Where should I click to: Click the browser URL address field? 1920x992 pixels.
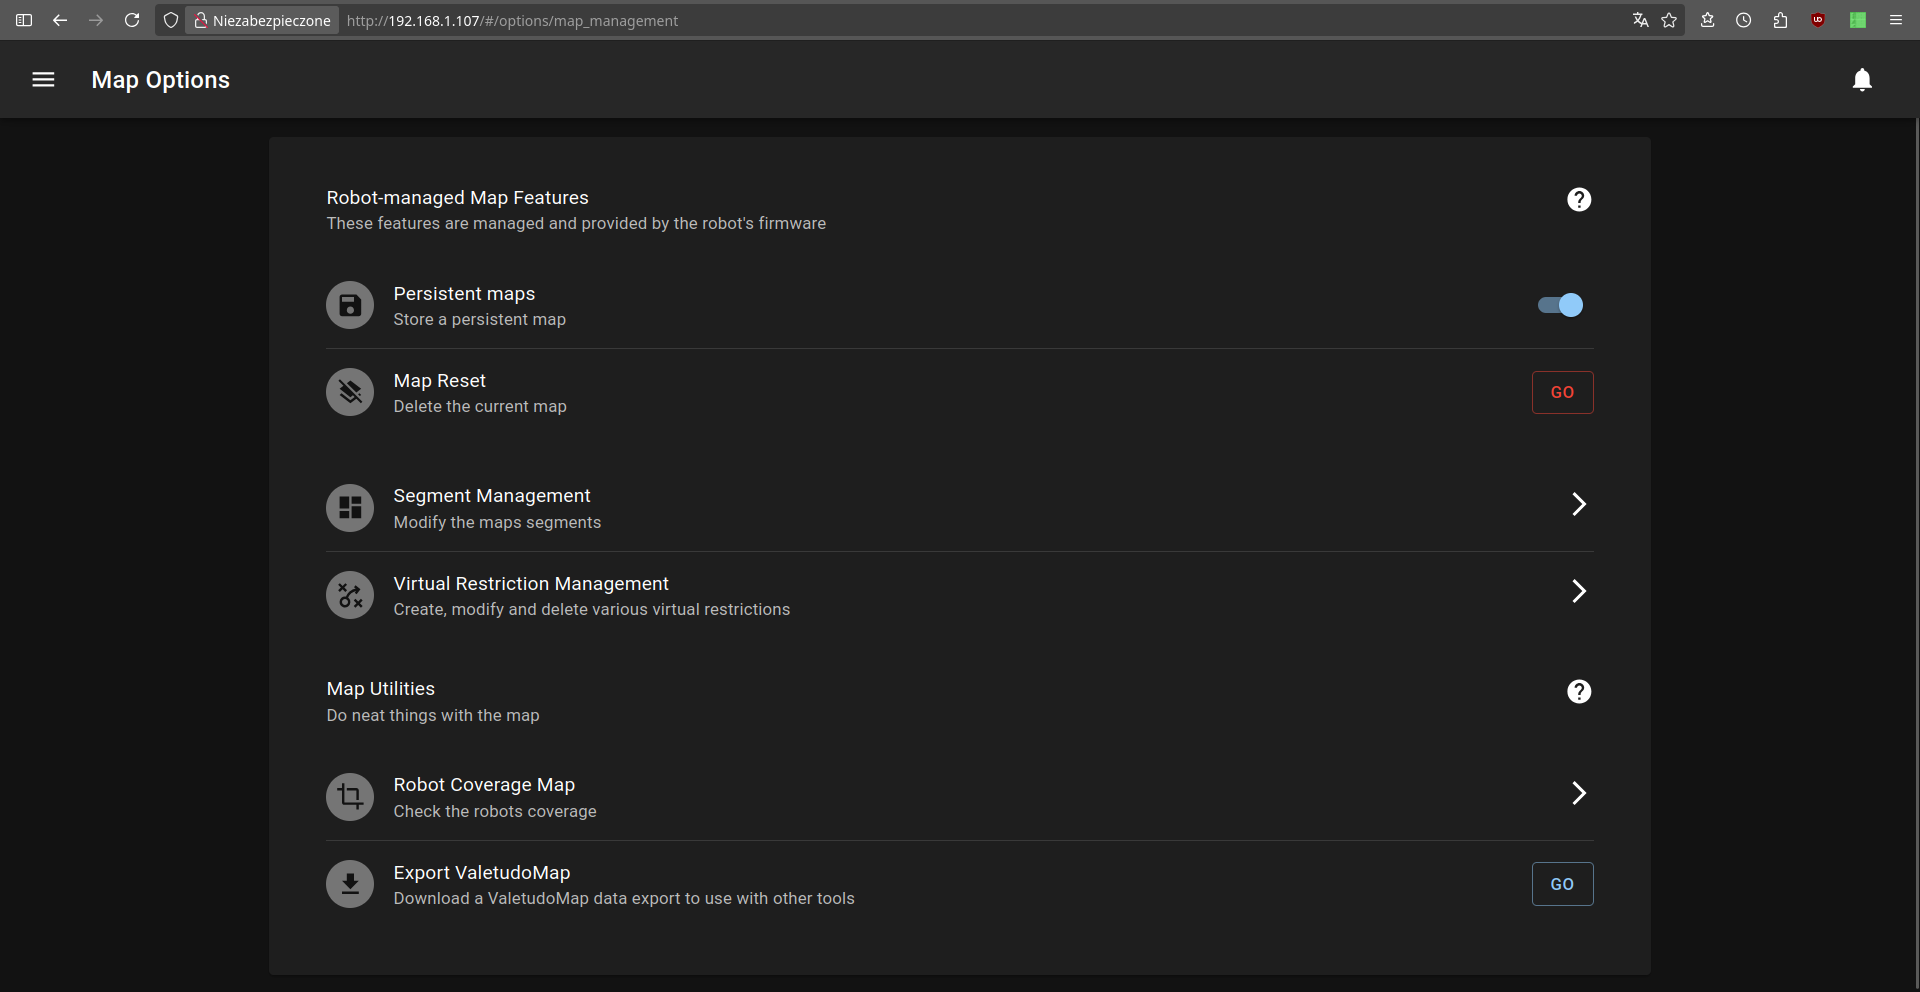click(x=900, y=21)
